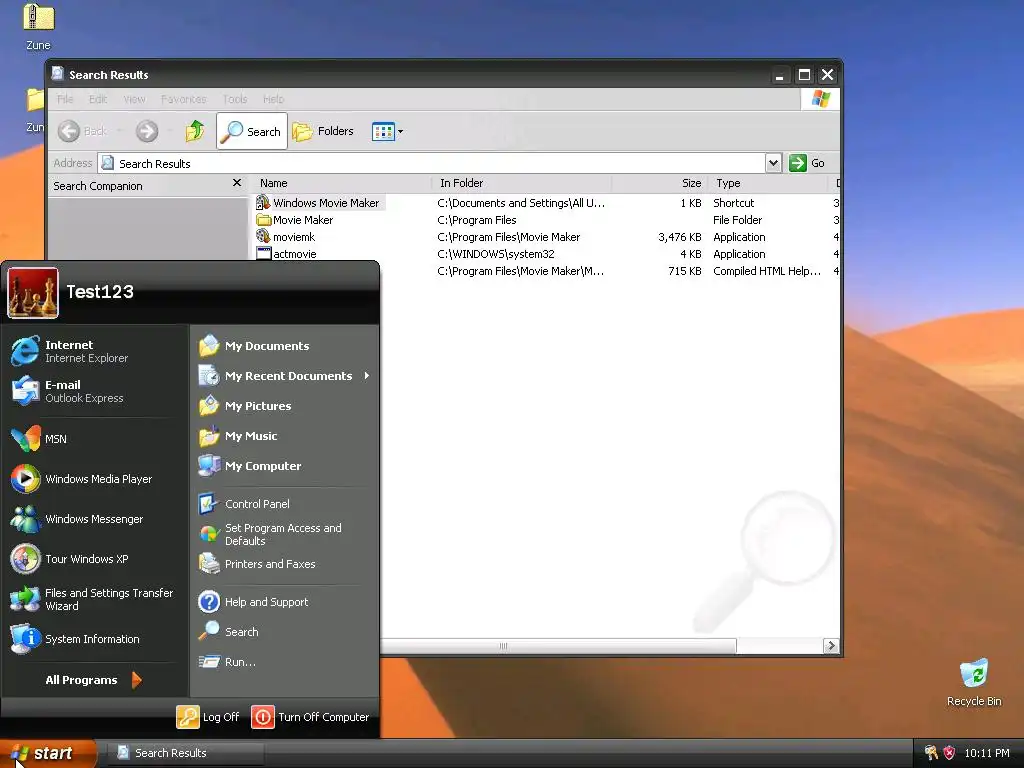
Task: Close the Search Companion pane
Action: pos(237,183)
